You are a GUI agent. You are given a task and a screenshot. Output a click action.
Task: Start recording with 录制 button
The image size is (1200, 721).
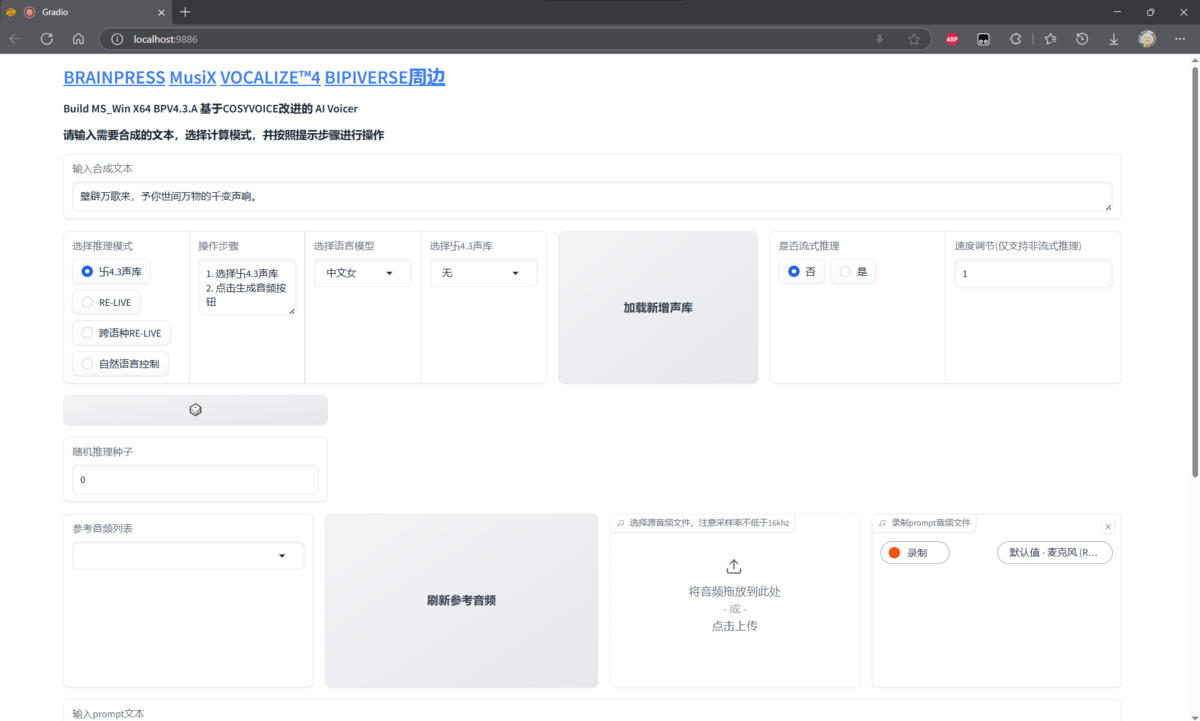coord(915,552)
